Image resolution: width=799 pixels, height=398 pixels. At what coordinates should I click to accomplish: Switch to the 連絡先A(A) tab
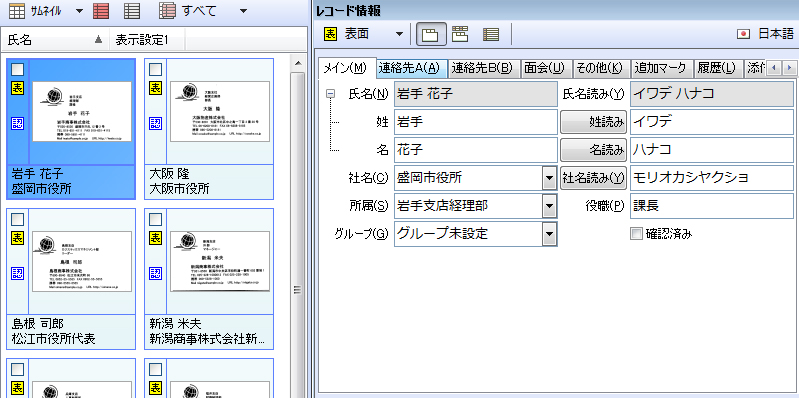(x=412, y=68)
